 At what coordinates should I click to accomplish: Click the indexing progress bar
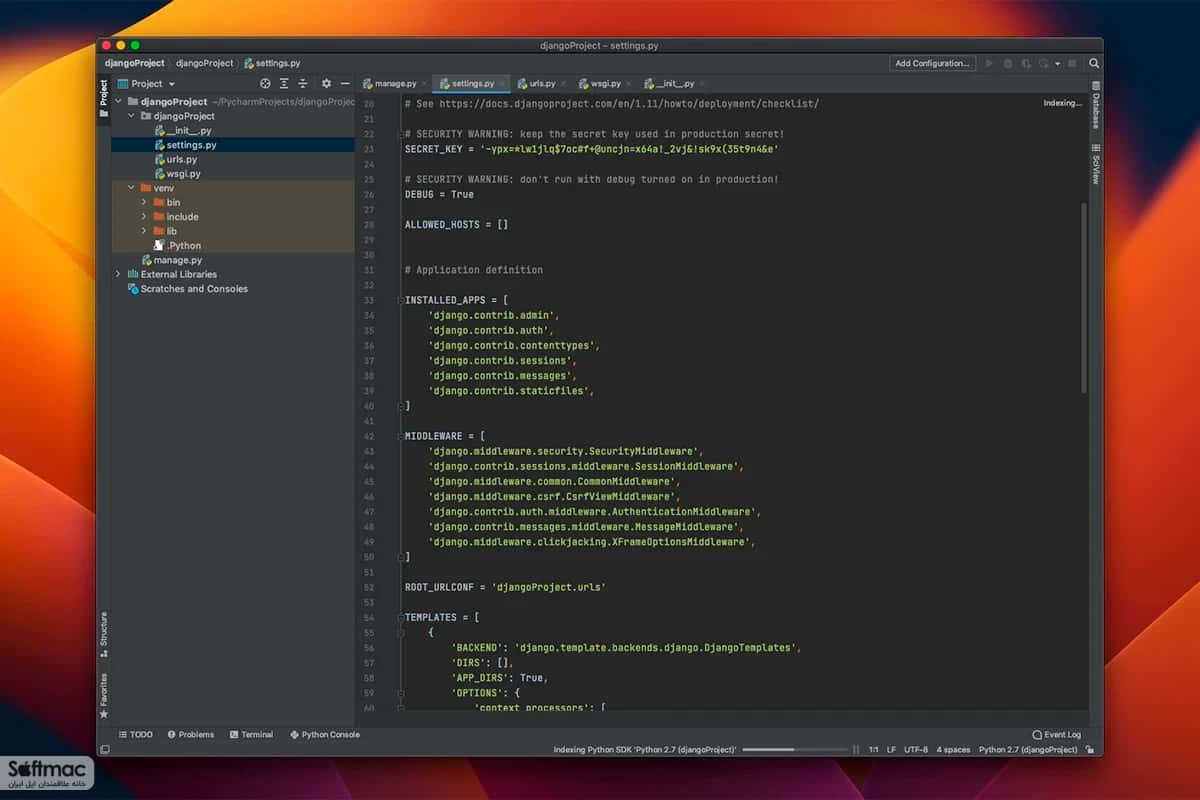[x=794, y=749]
